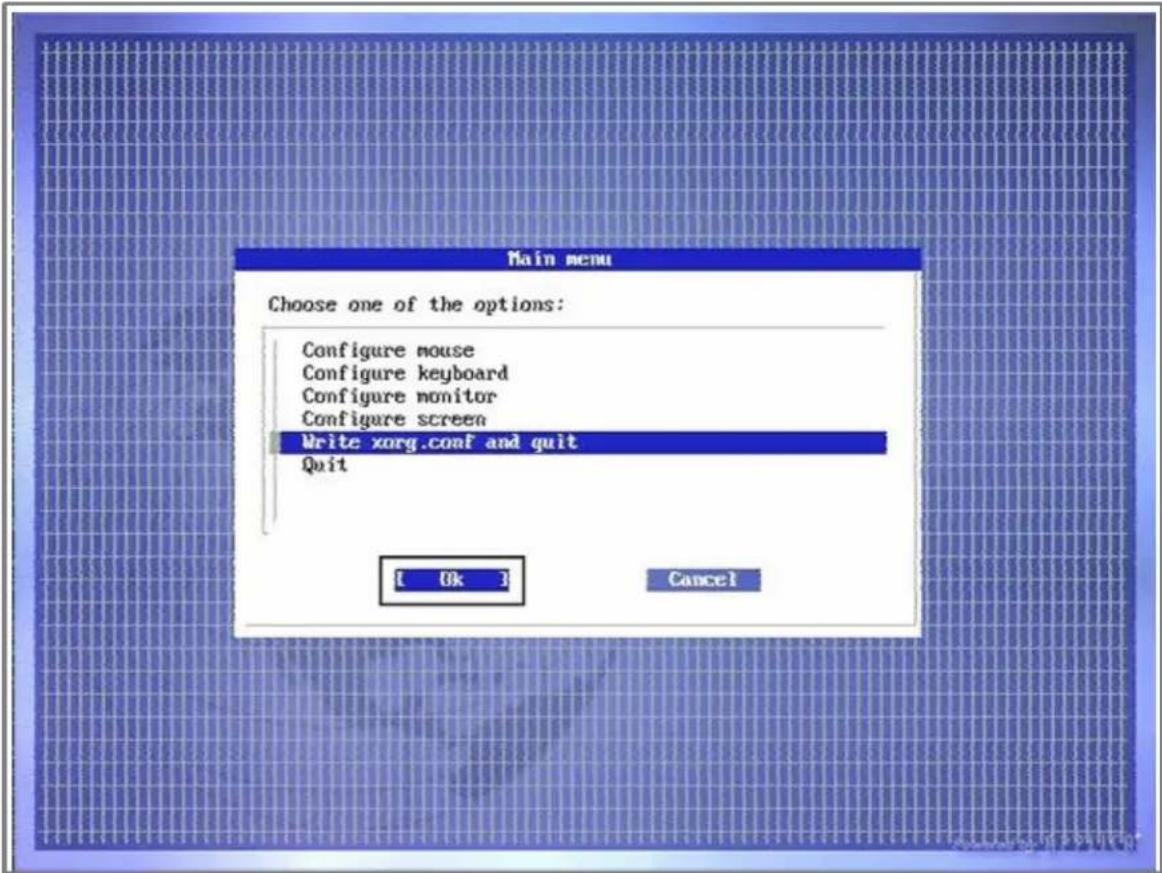
Task: Pick the Configure screen option
Action: 394,419
